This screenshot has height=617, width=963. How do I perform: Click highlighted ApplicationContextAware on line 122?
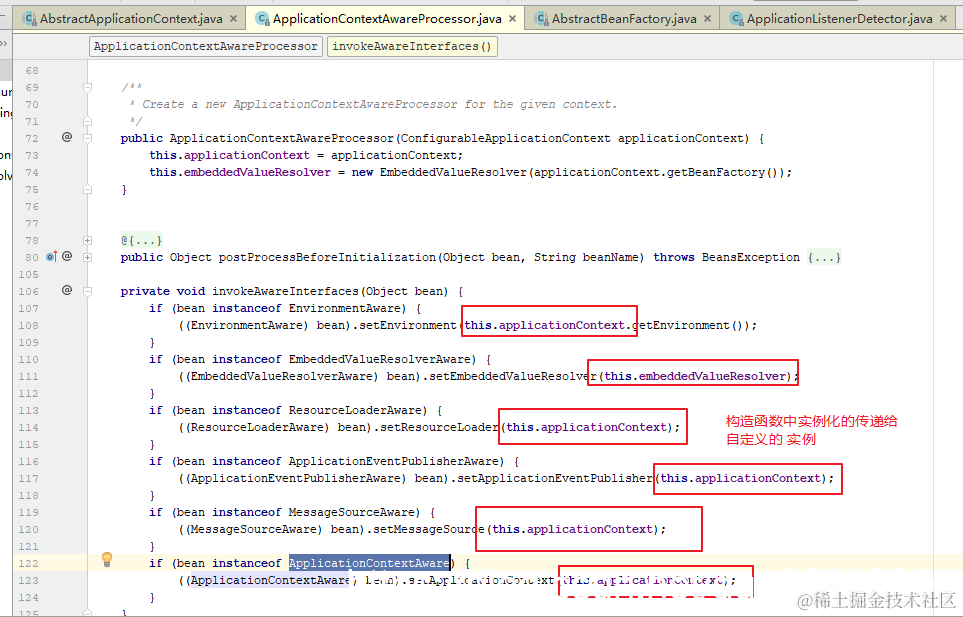tap(369, 563)
